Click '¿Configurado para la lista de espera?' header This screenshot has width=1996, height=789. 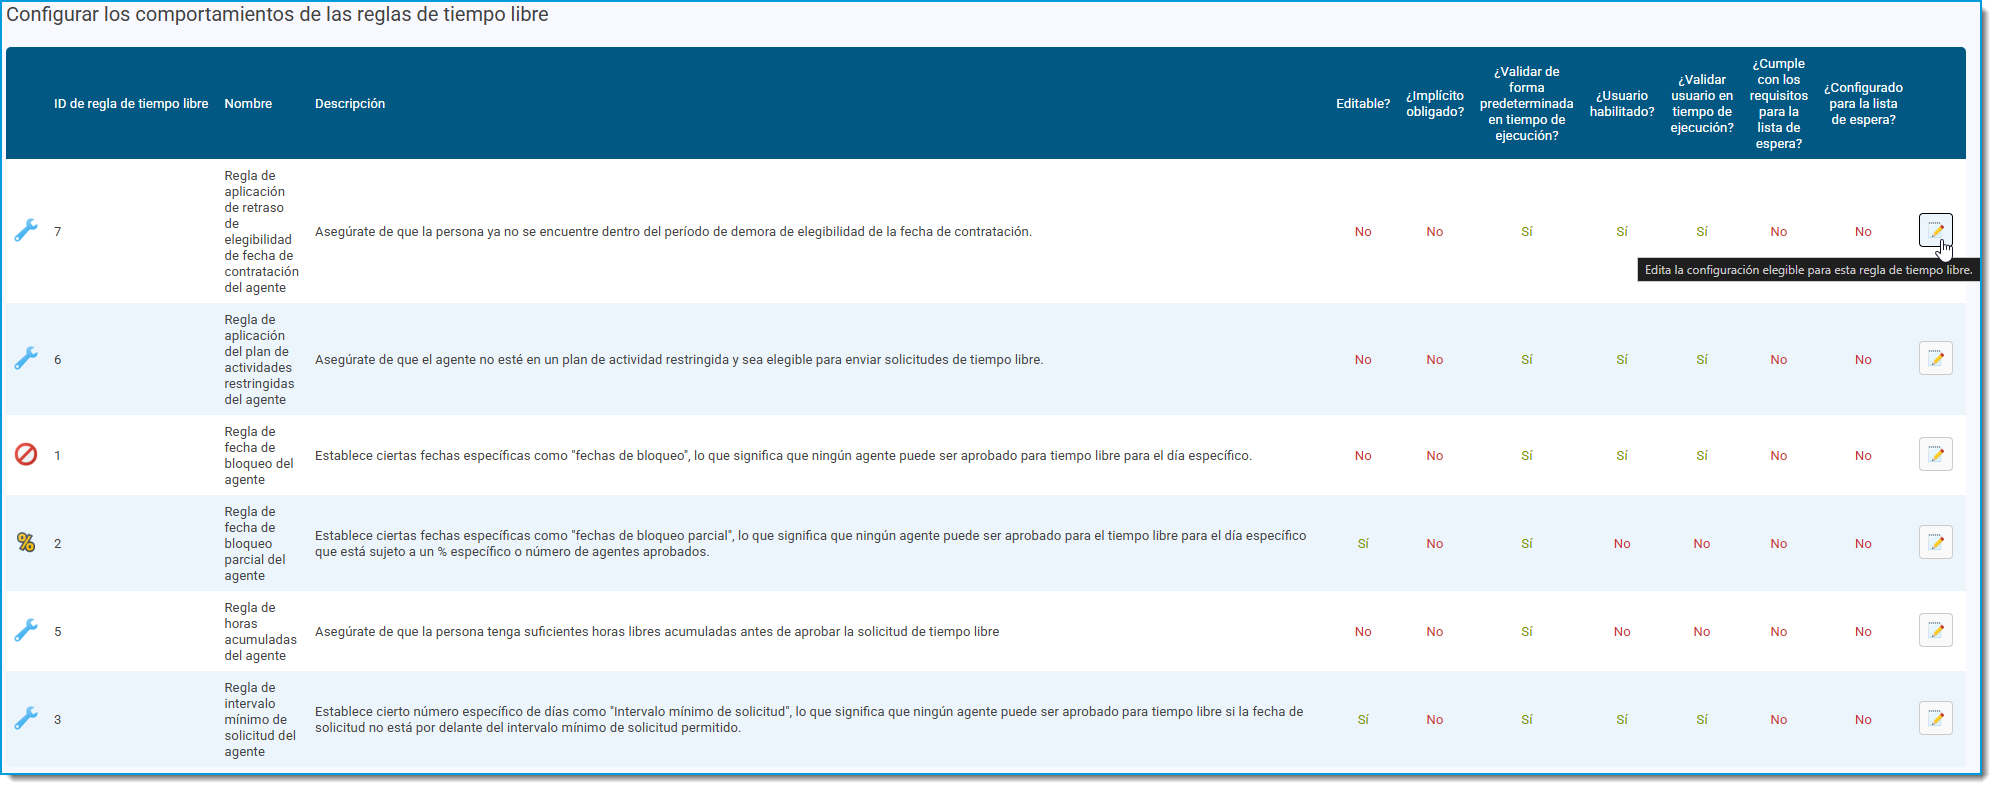point(1863,104)
